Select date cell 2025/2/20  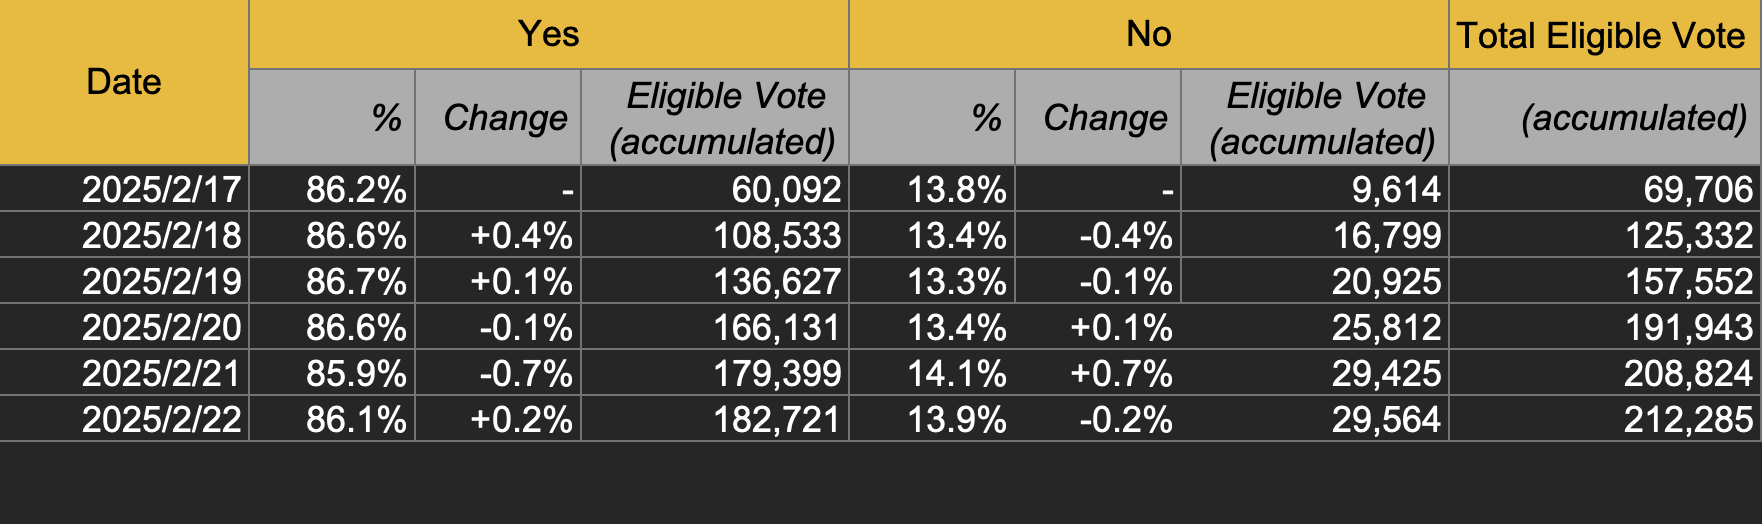[x=161, y=327]
